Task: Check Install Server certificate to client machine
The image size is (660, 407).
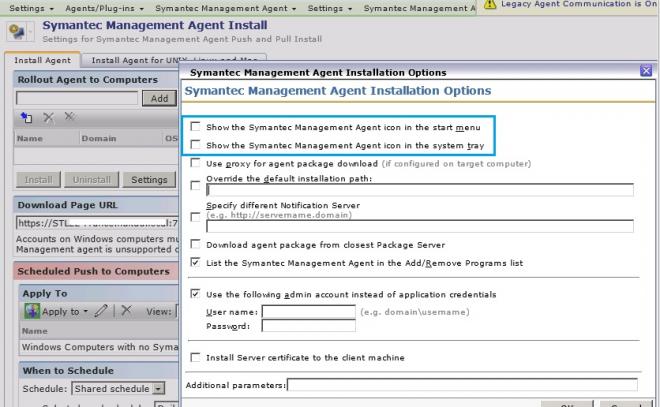Action: click(195, 357)
